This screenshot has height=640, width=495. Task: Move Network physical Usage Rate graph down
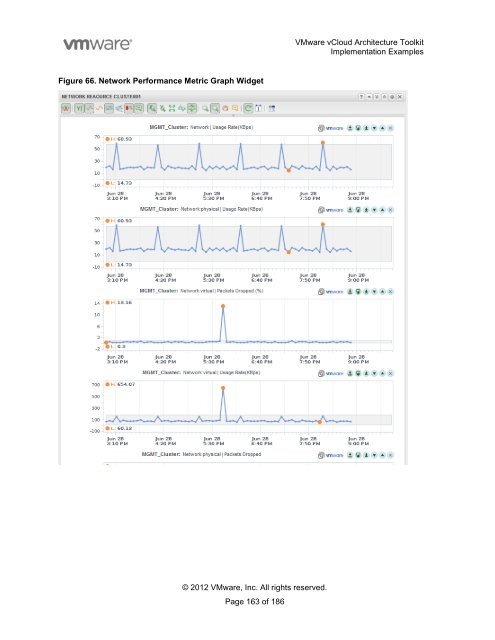374,210
